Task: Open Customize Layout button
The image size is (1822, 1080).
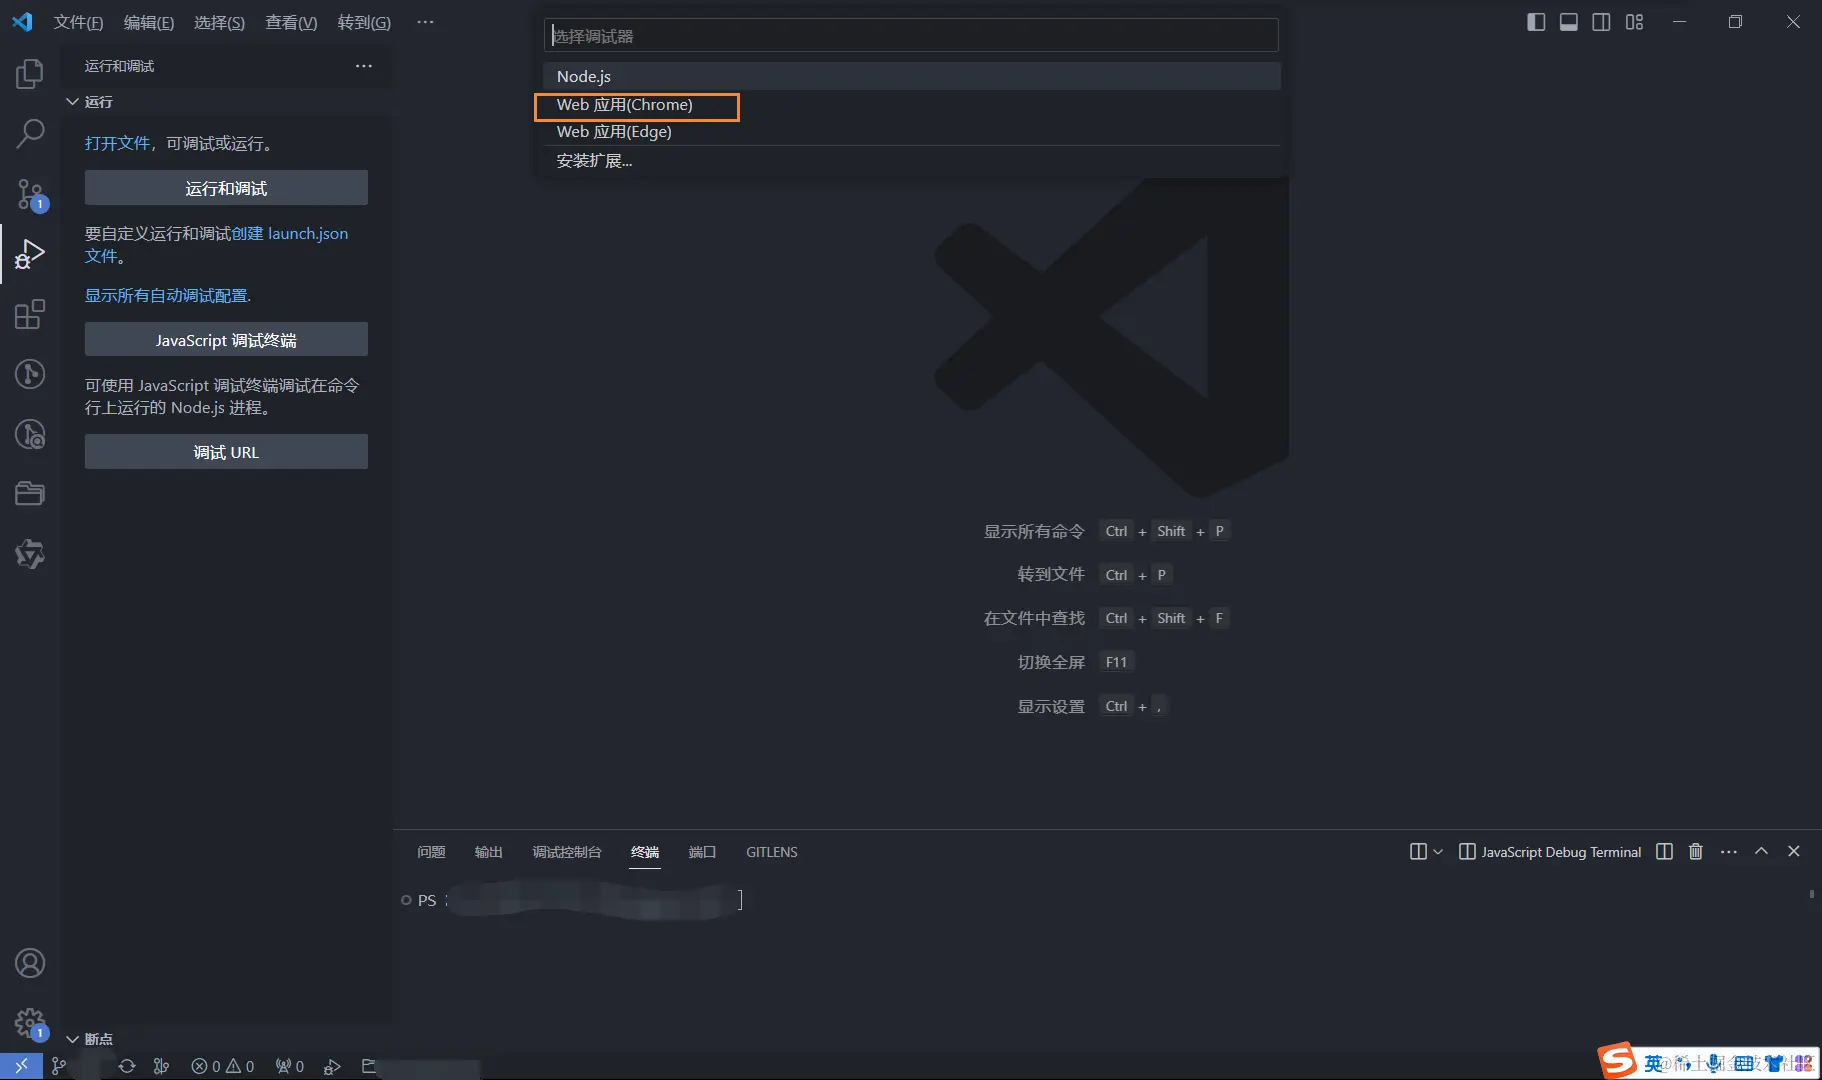Action: click(1634, 22)
